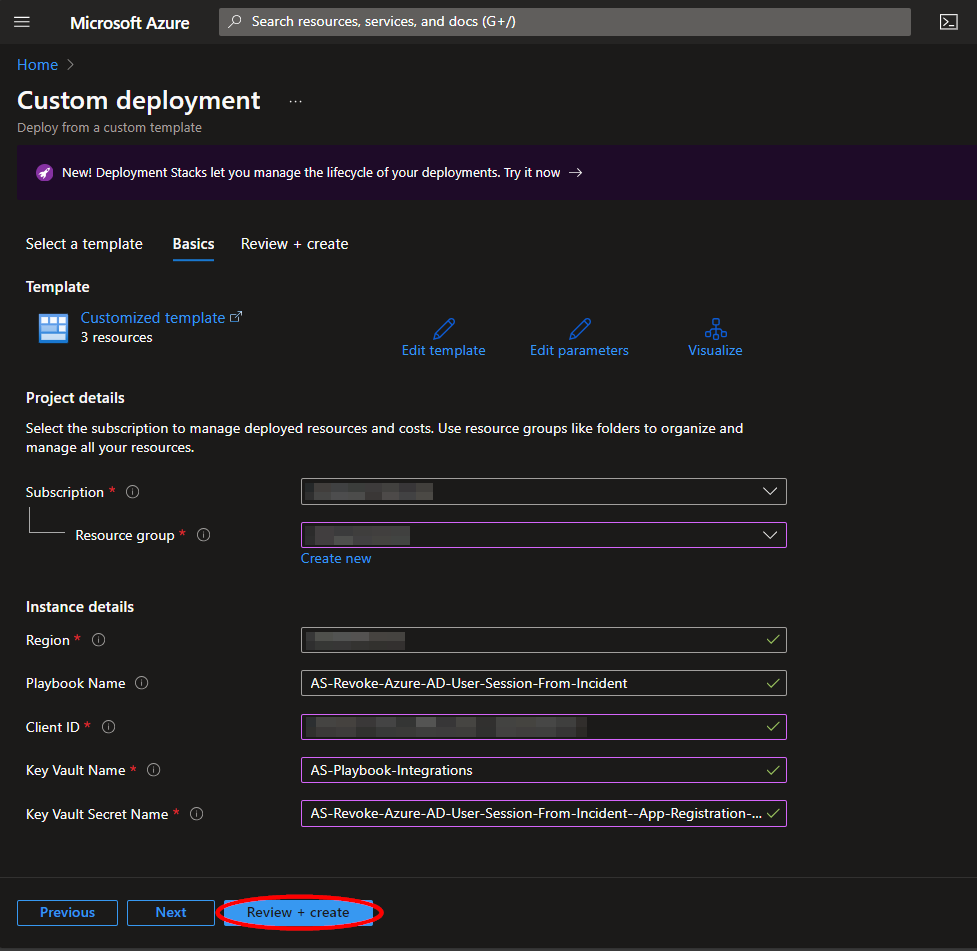Click the Deployment Stacks banner text
This screenshot has height=951, width=977.
tap(311, 173)
